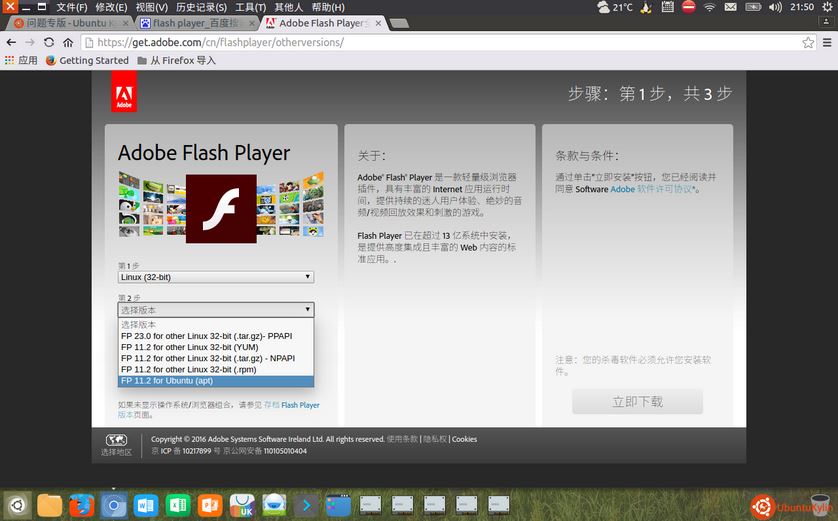This screenshot has width=838, height=521.
Task: Select the 选择版本 placeholder option in list
Action: click(216, 324)
